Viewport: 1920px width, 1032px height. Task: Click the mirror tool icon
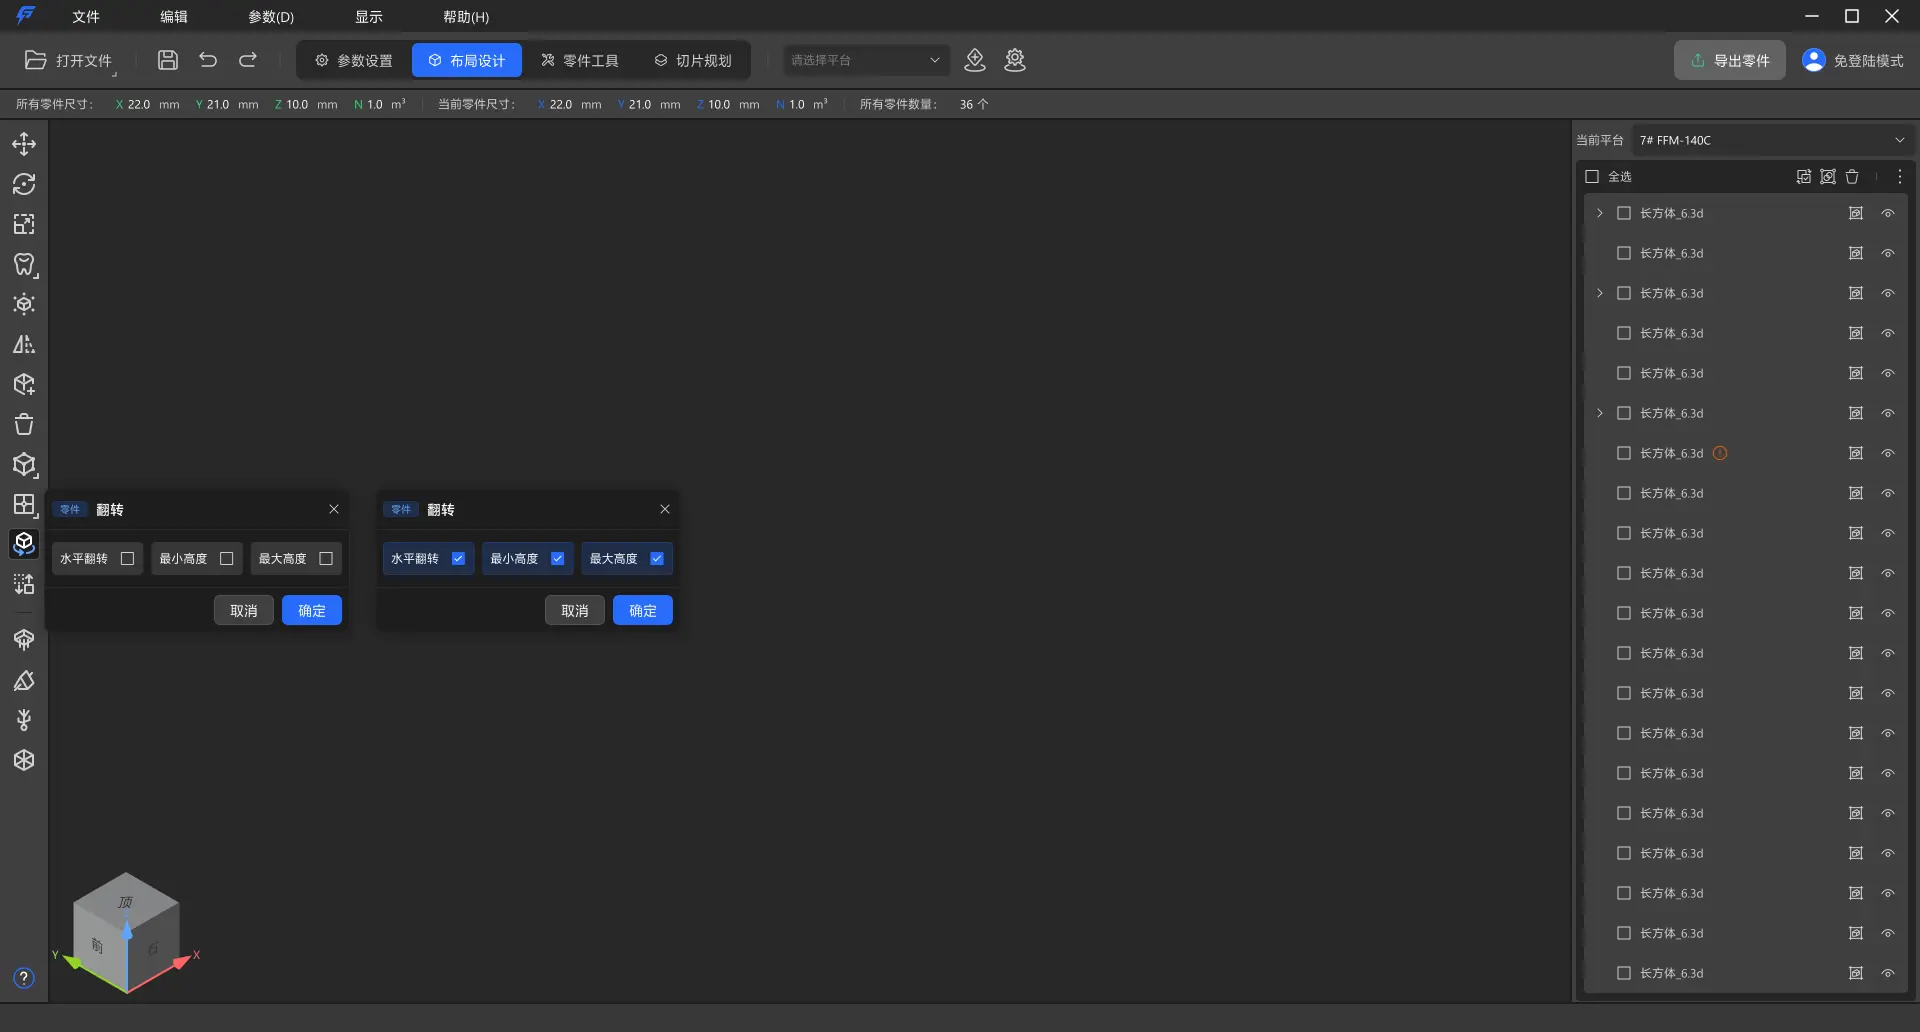24,344
